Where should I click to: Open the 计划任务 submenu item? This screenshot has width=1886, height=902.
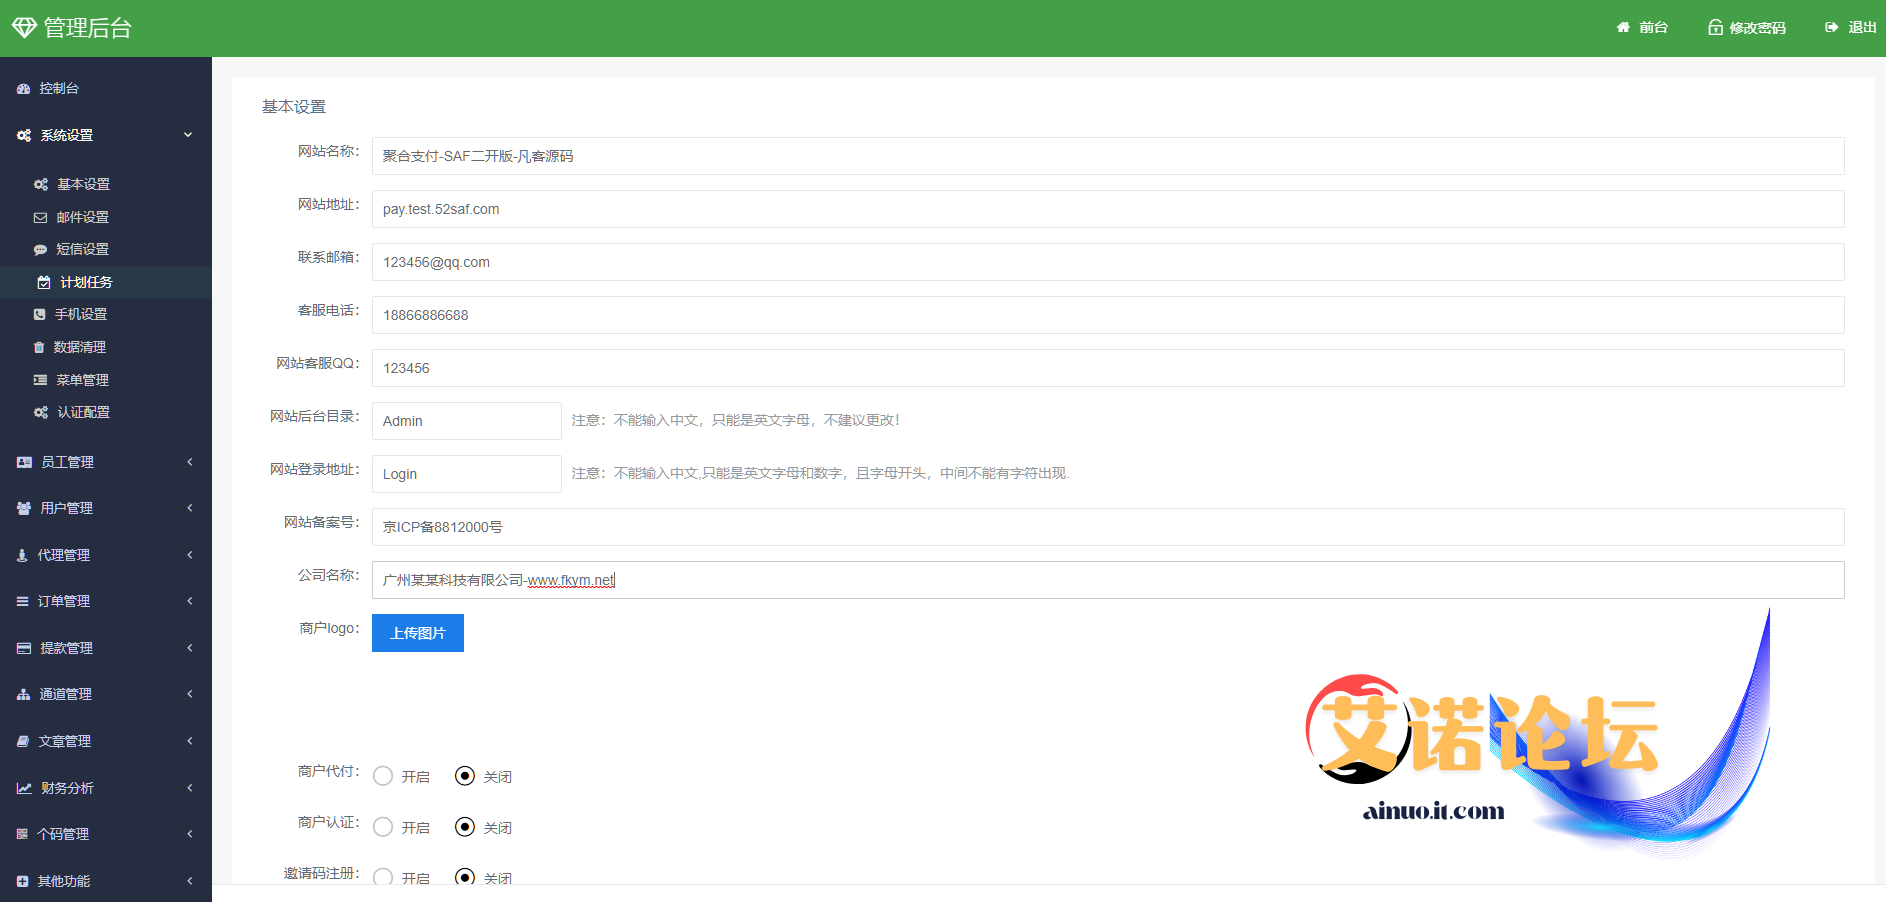point(86,282)
